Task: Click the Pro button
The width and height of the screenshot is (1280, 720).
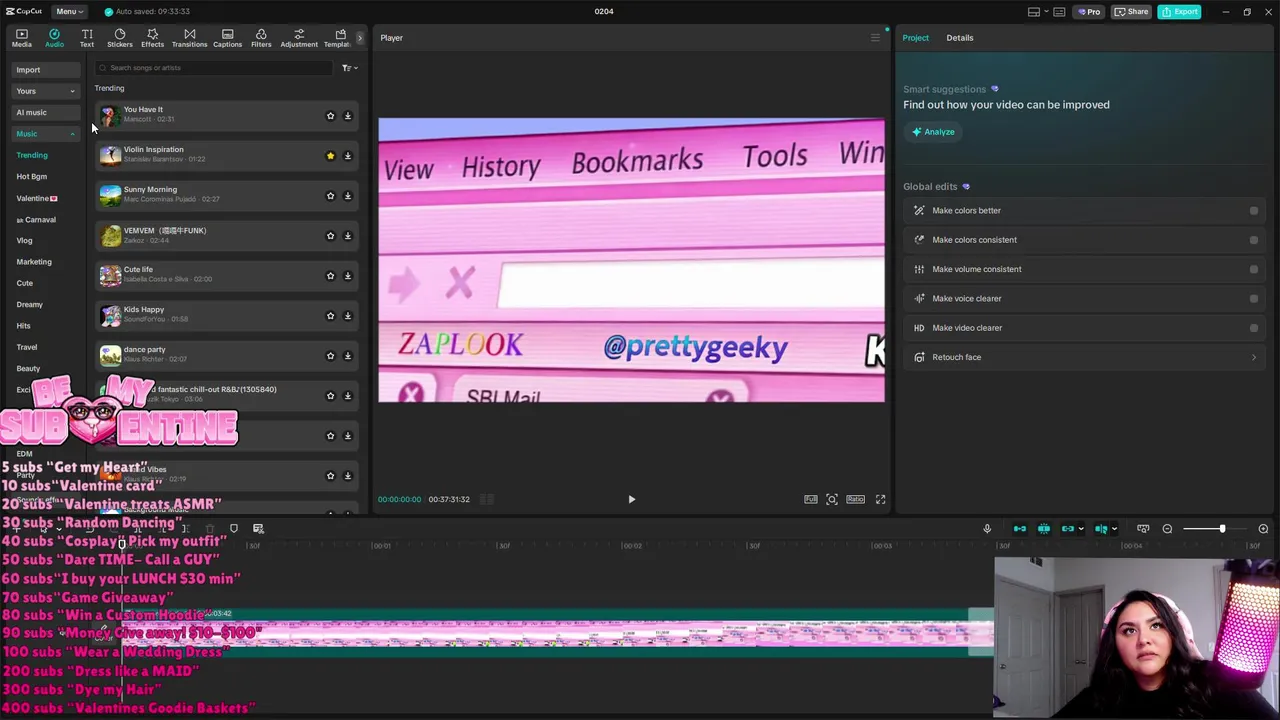Action: (x=1088, y=12)
